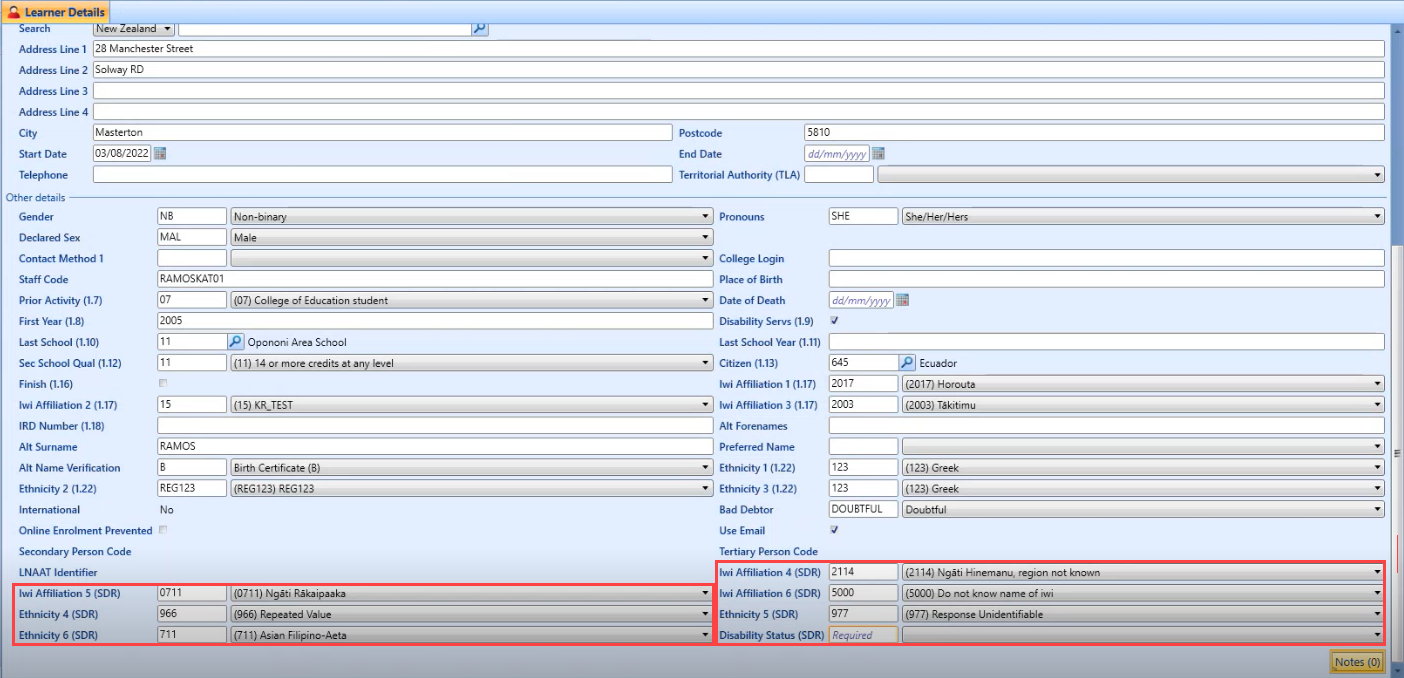Click the Address Line 3 field
1404x678 pixels.
(738, 91)
